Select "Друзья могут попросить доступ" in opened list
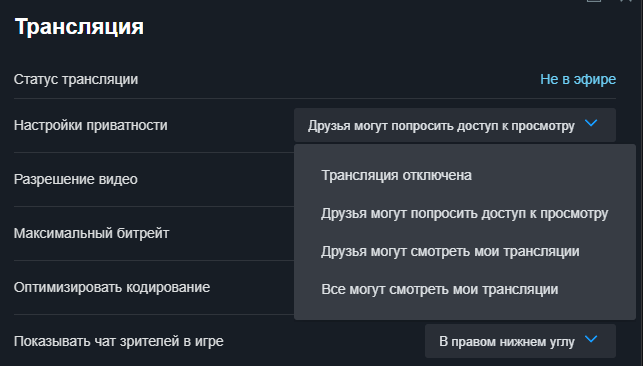This screenshot has height=366, width=643. pyautogui.click(x=465, y=213)
